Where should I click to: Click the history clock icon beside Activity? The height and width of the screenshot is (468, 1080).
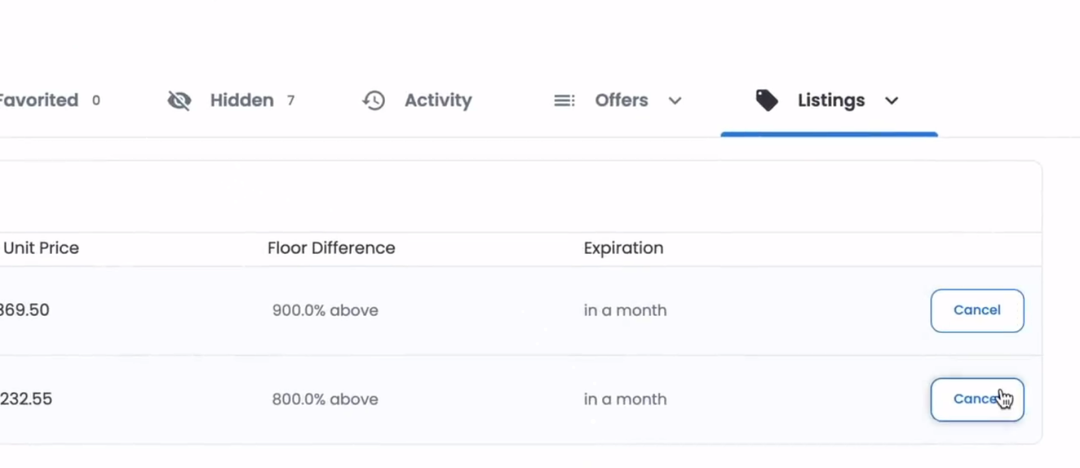point(374,100)
